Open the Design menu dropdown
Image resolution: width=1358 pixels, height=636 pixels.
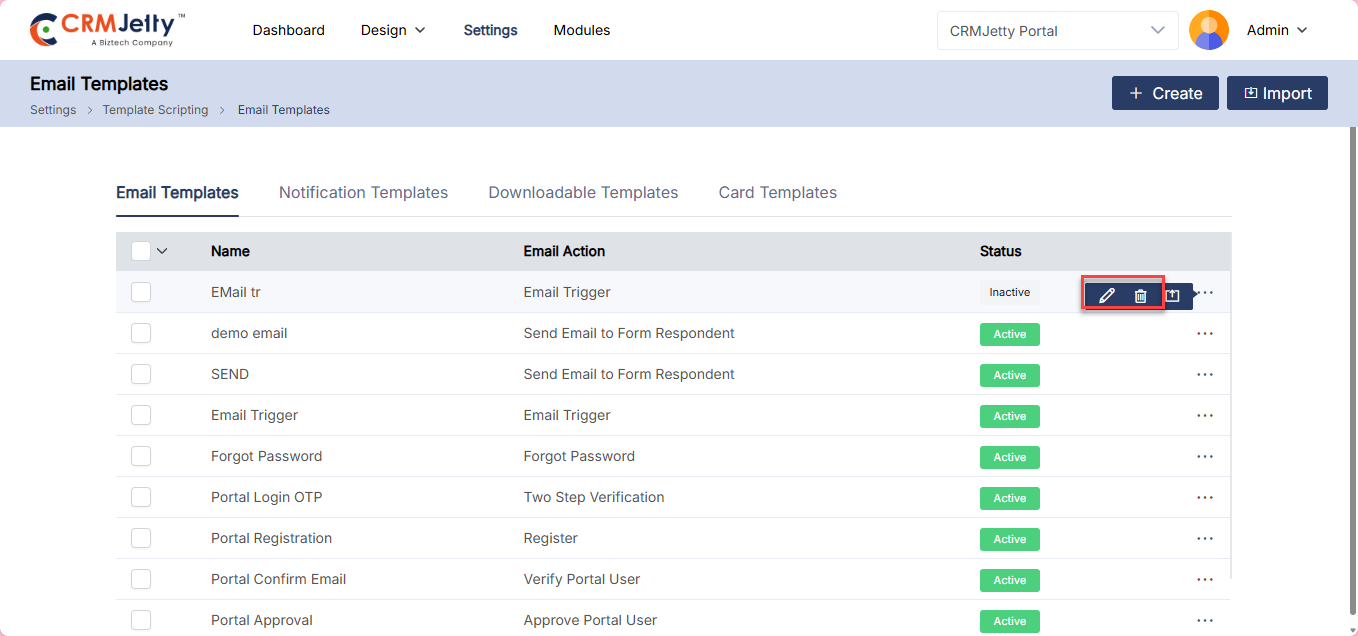[x=393, y=30]
